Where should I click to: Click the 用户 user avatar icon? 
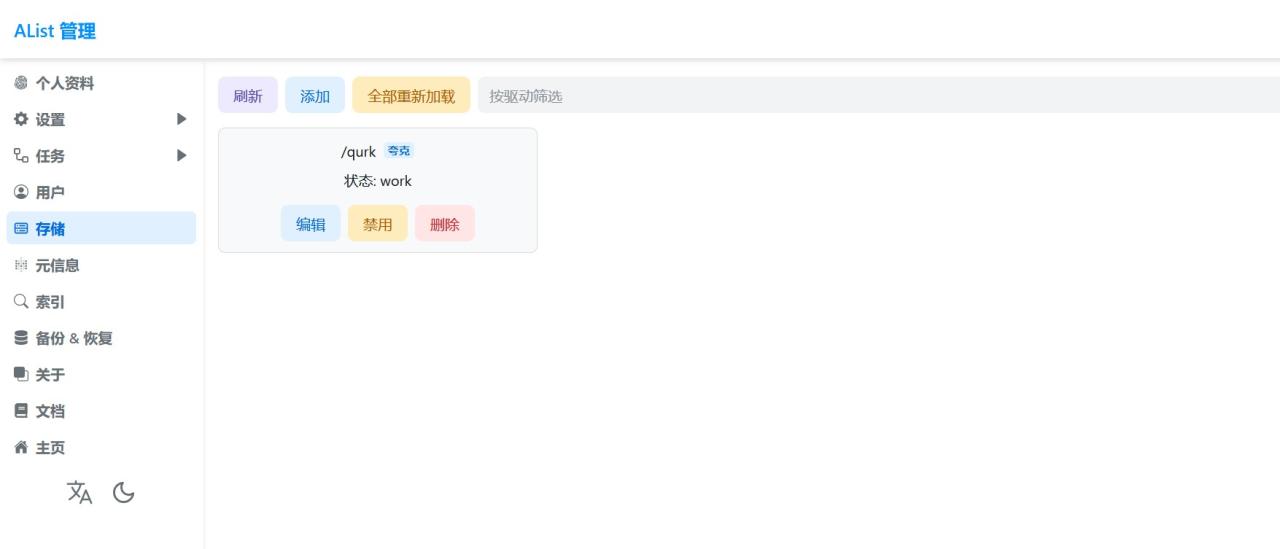coord(21,193)
